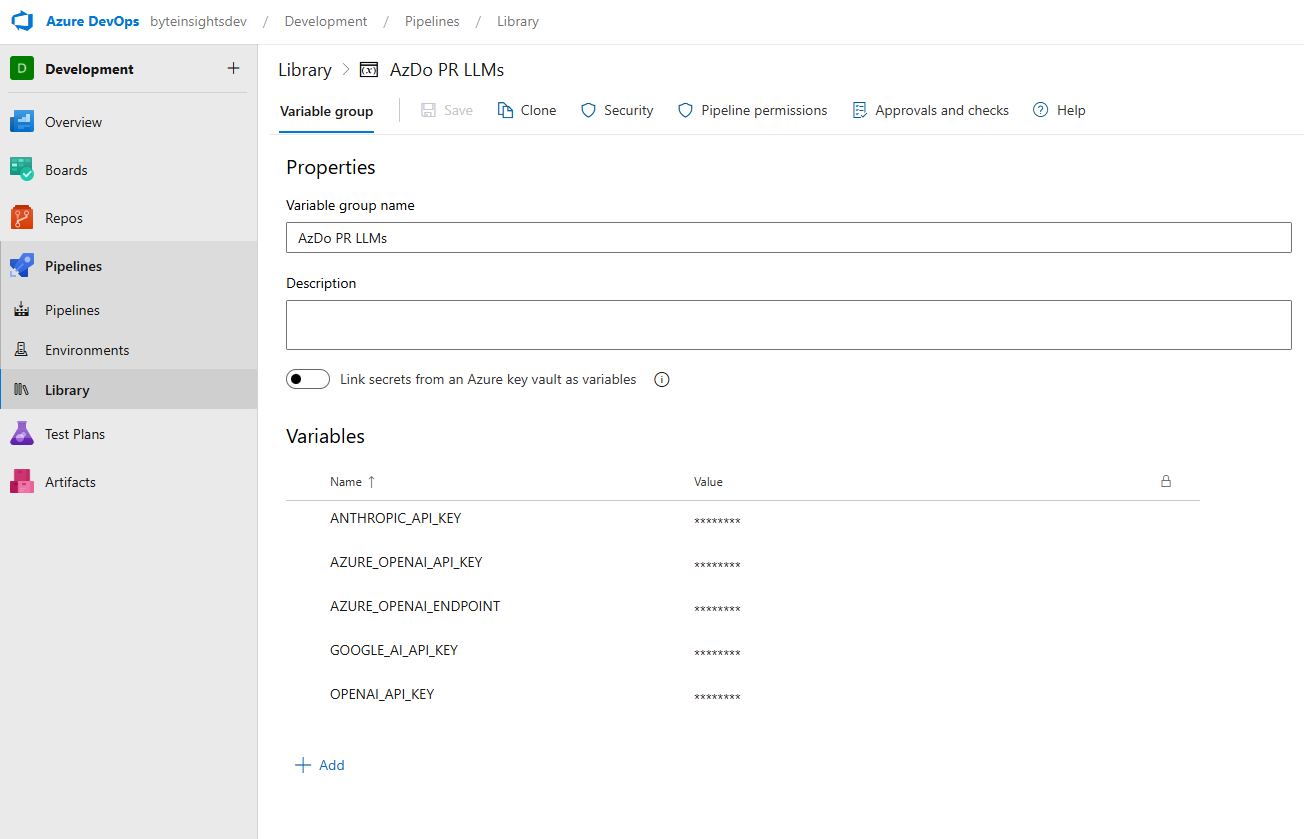Enable linking secrets from an Azure key vault
The height and width of the screenshot is (839, 1304).
coord(307,378)
